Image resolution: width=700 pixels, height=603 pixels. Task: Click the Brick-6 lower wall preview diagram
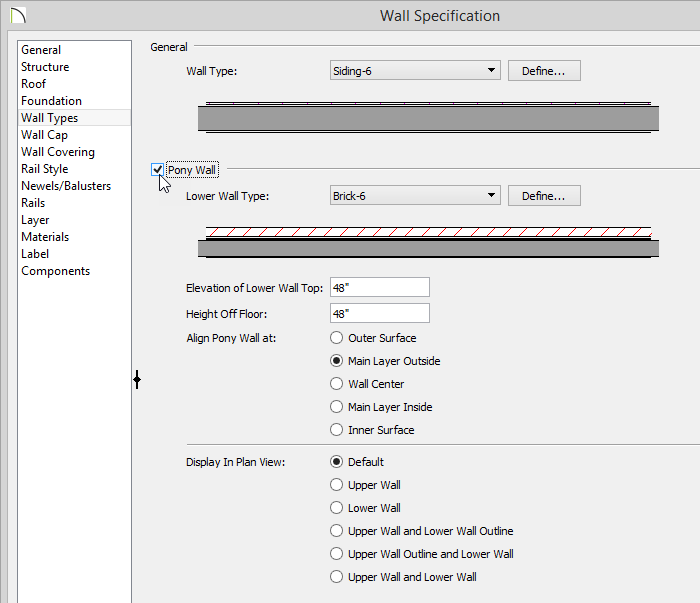coord(429,242)
